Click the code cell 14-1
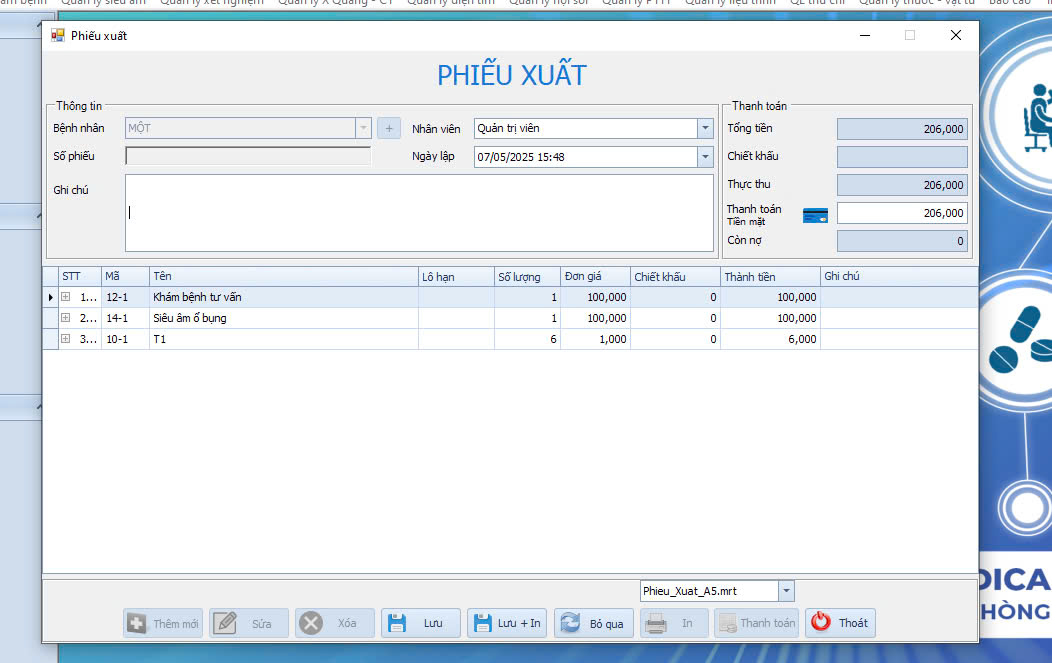 pos(125,317)
